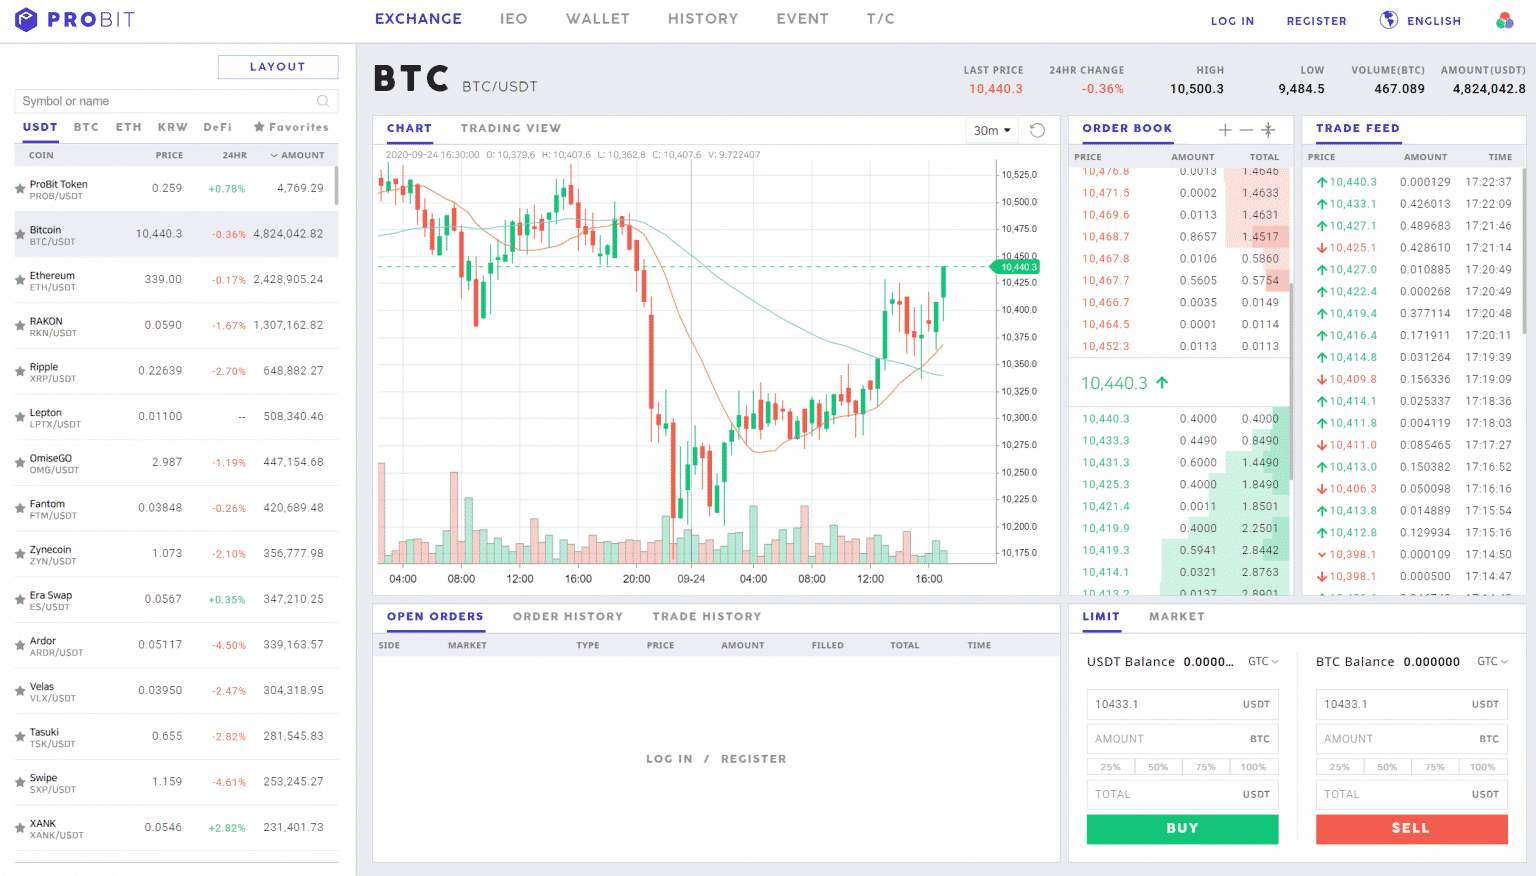Open the HISTORY page
Screen dimensions: 1536x876
point(703,19)
